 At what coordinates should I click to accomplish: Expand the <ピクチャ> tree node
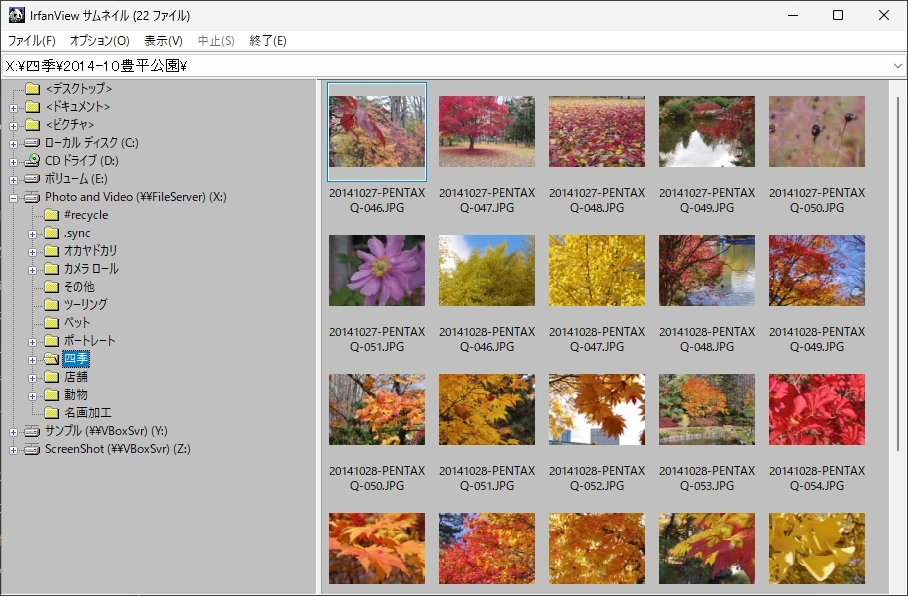[x=13, y=126]
